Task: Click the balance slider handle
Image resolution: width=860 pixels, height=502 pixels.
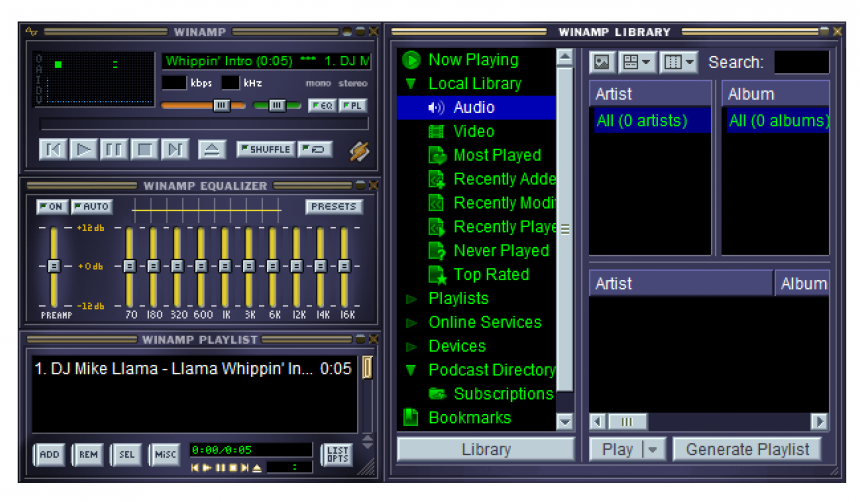Action: 277,105
